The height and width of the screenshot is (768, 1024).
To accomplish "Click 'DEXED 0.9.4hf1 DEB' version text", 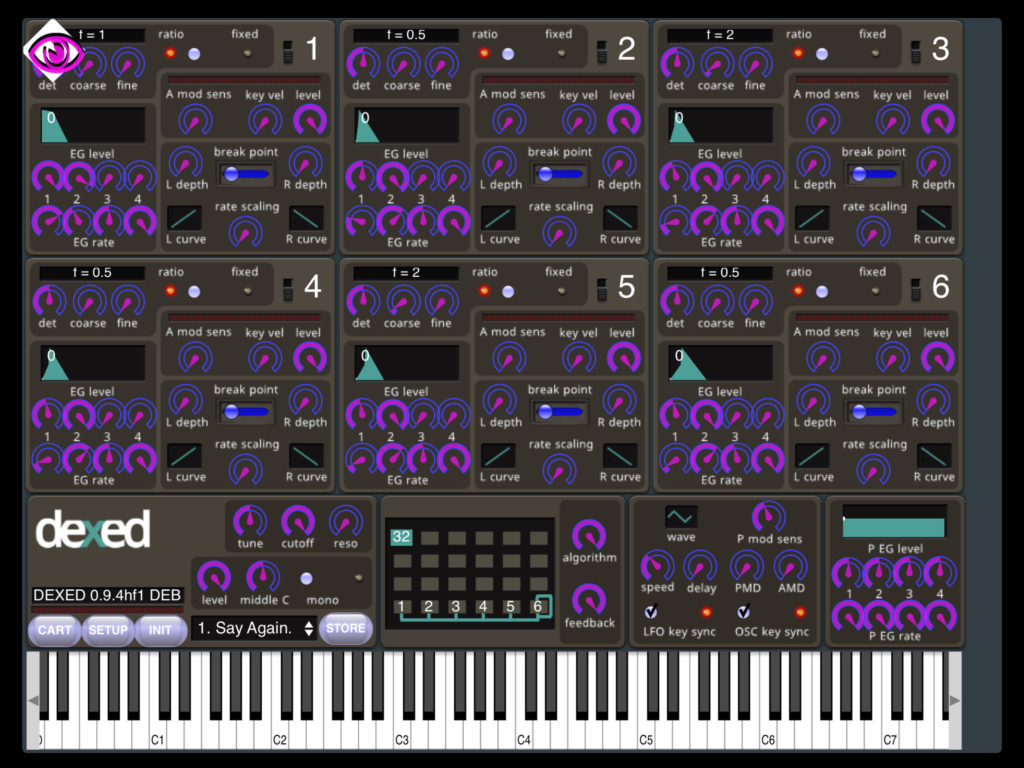I will 107,595.
